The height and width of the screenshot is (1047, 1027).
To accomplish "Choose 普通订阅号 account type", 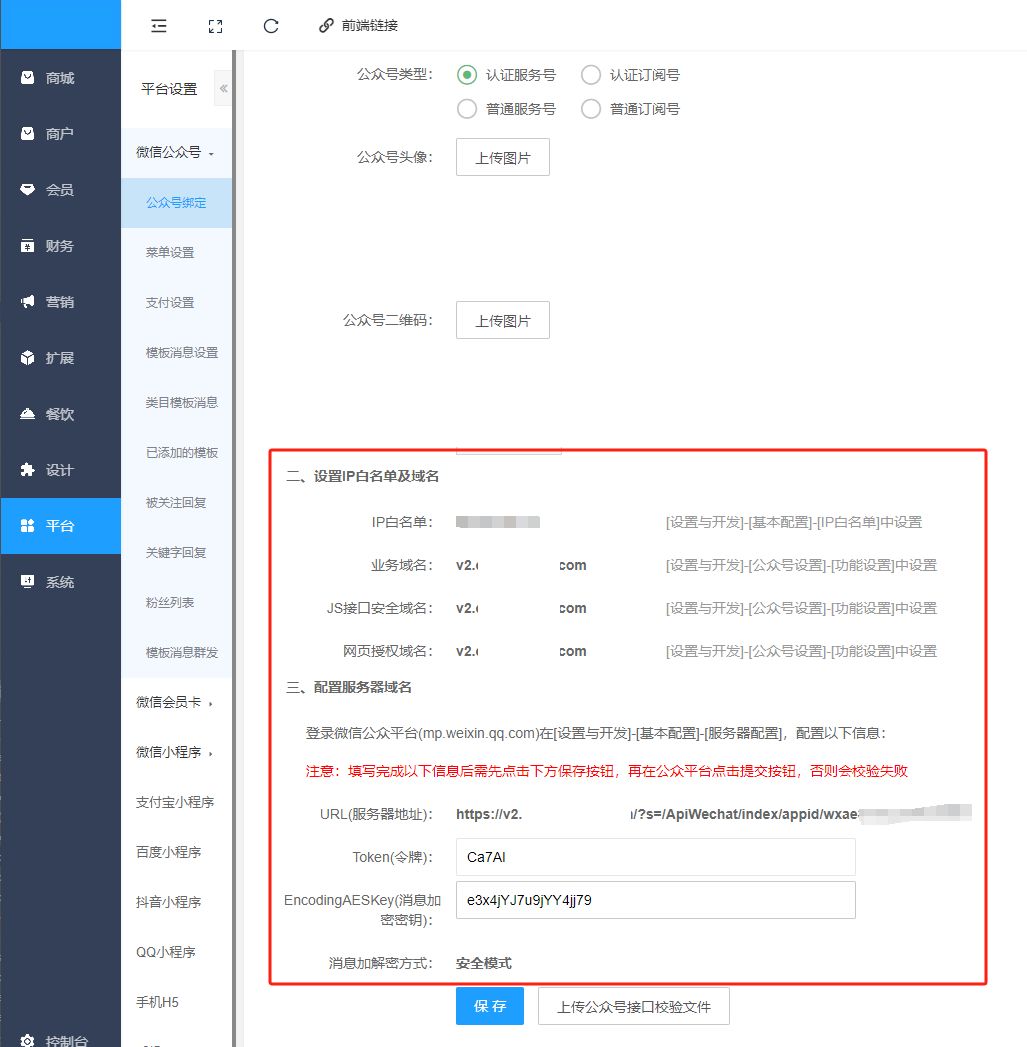I will coord(591,109).
